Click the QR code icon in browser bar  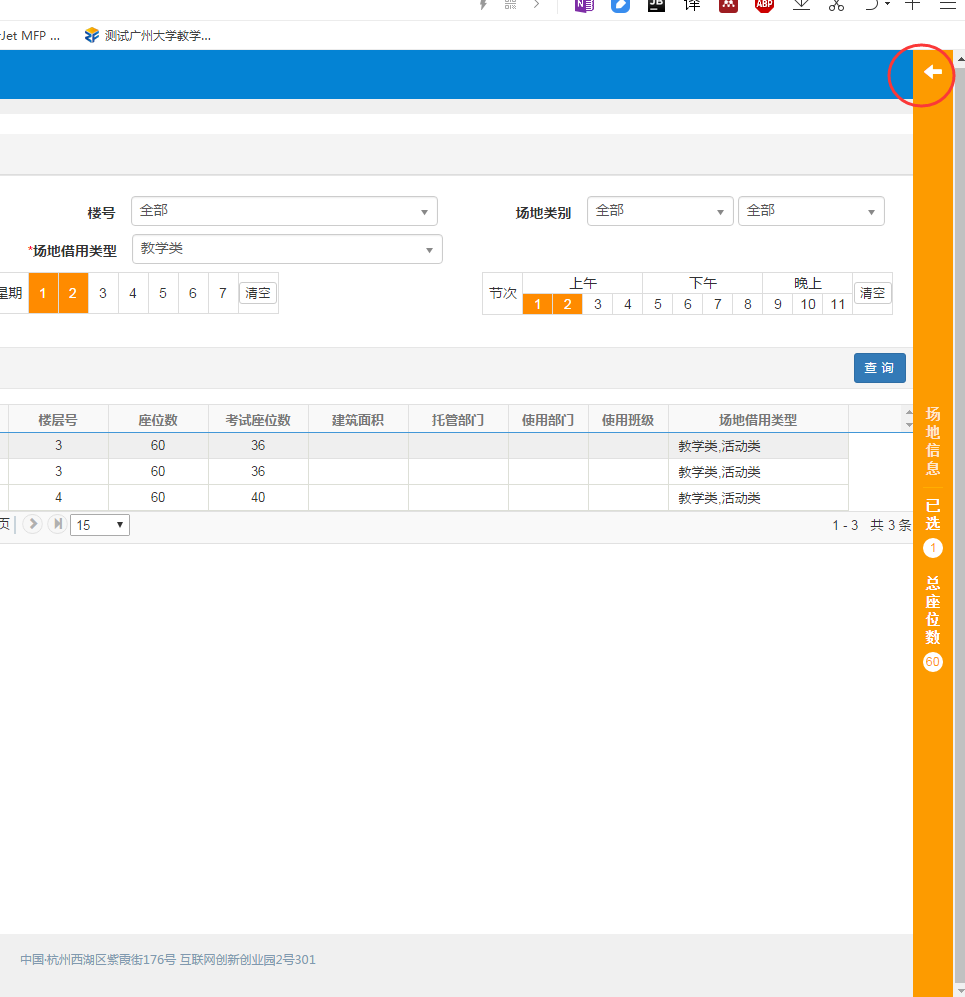pos(510,5)
